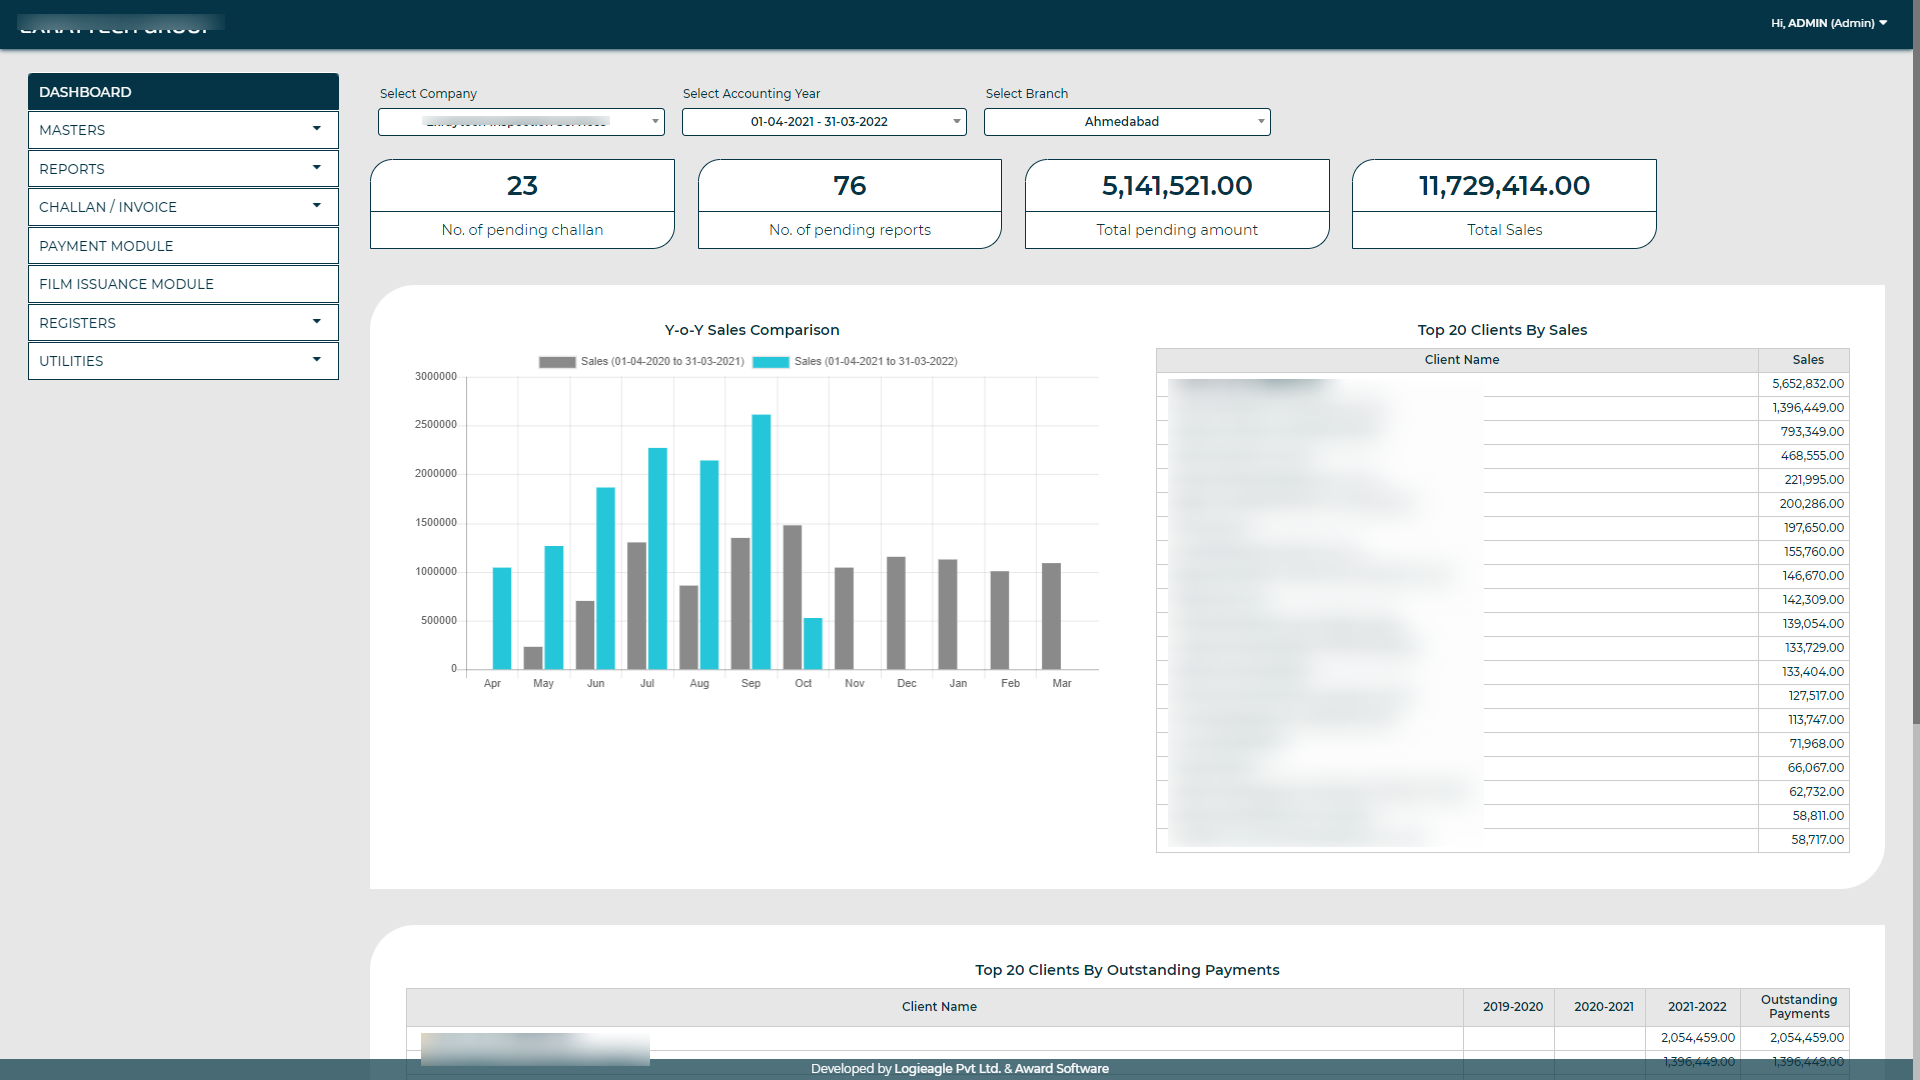Expand CHALLAN / INVOICE caret icon

[316, 206]
